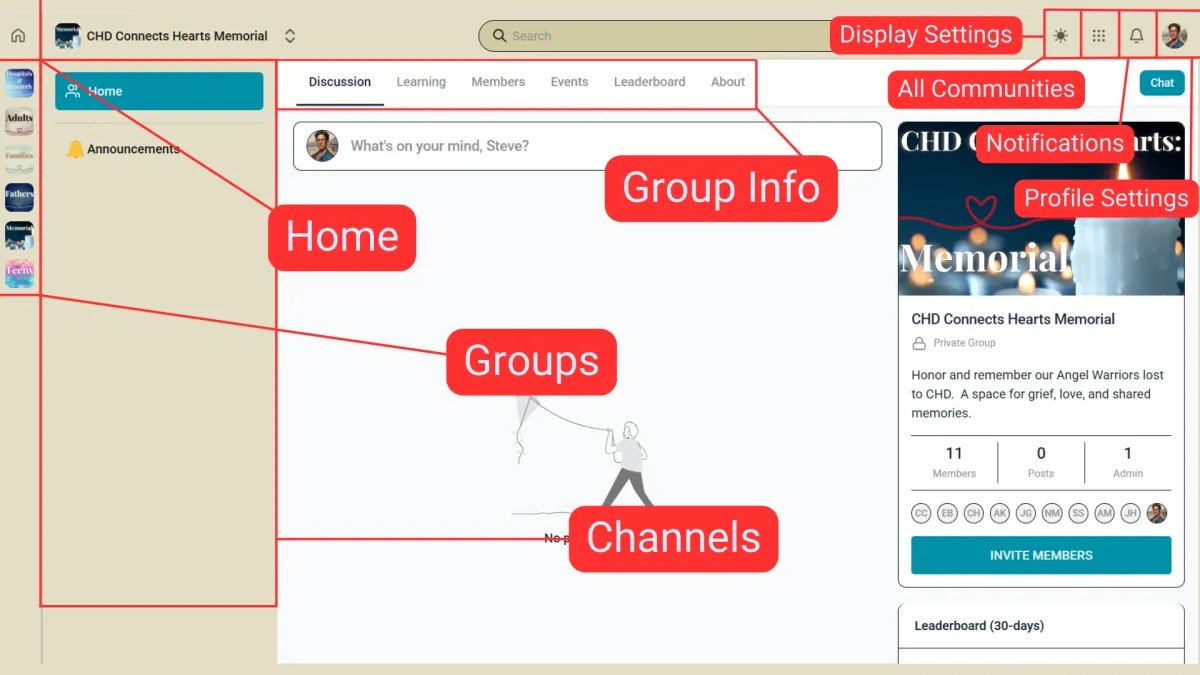Switch to the Learning tab
Screen dimensions: 1200x675
[421, 82]
